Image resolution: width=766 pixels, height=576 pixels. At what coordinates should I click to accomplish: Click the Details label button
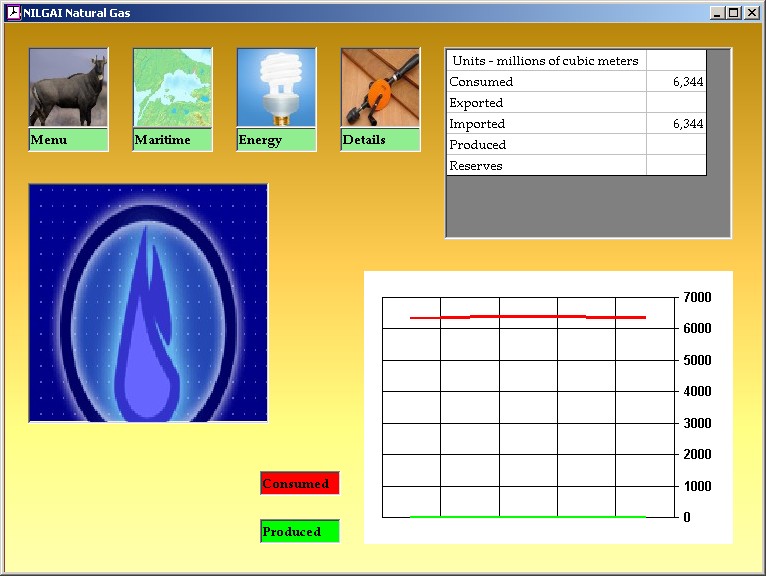(380, 140)
